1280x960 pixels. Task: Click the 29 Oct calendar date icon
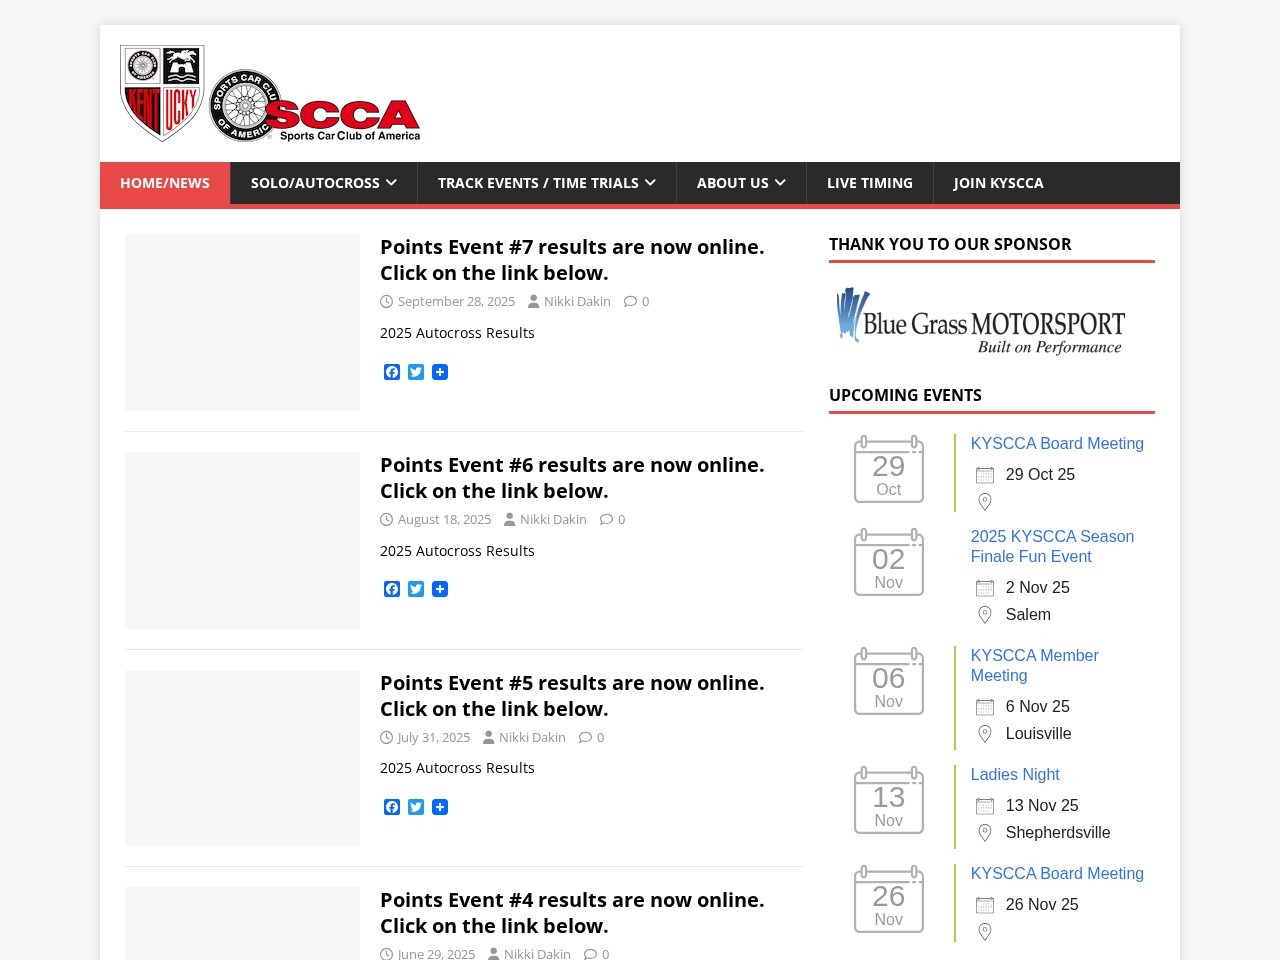click(888, 470)
